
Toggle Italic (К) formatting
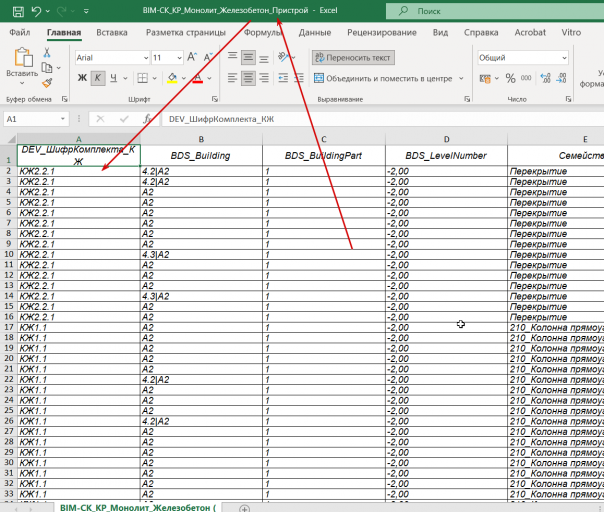pos(98,78)
